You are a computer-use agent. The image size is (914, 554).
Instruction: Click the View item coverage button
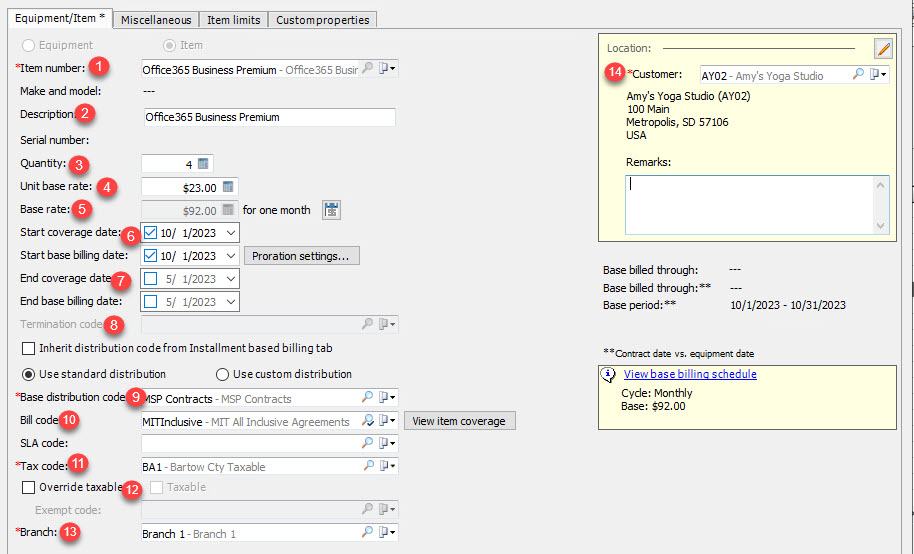click(x=459, y=421)
